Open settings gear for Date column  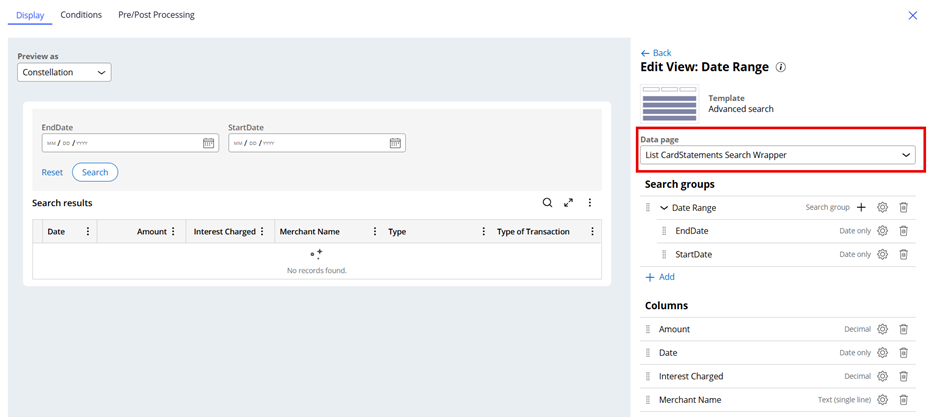[x=882, y=353]
